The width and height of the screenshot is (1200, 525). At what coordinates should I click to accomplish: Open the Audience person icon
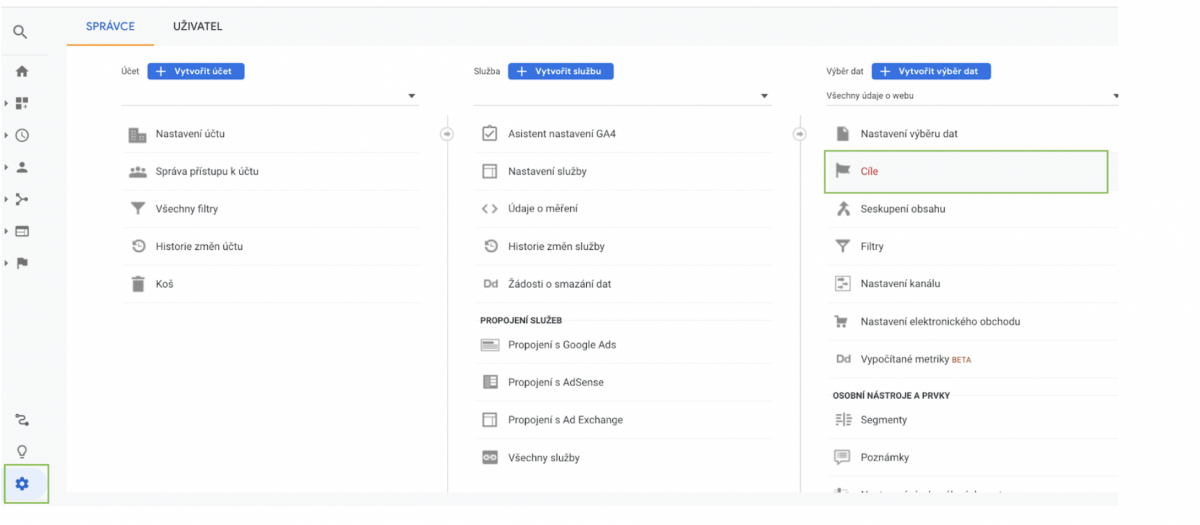(x=22, y=167)
